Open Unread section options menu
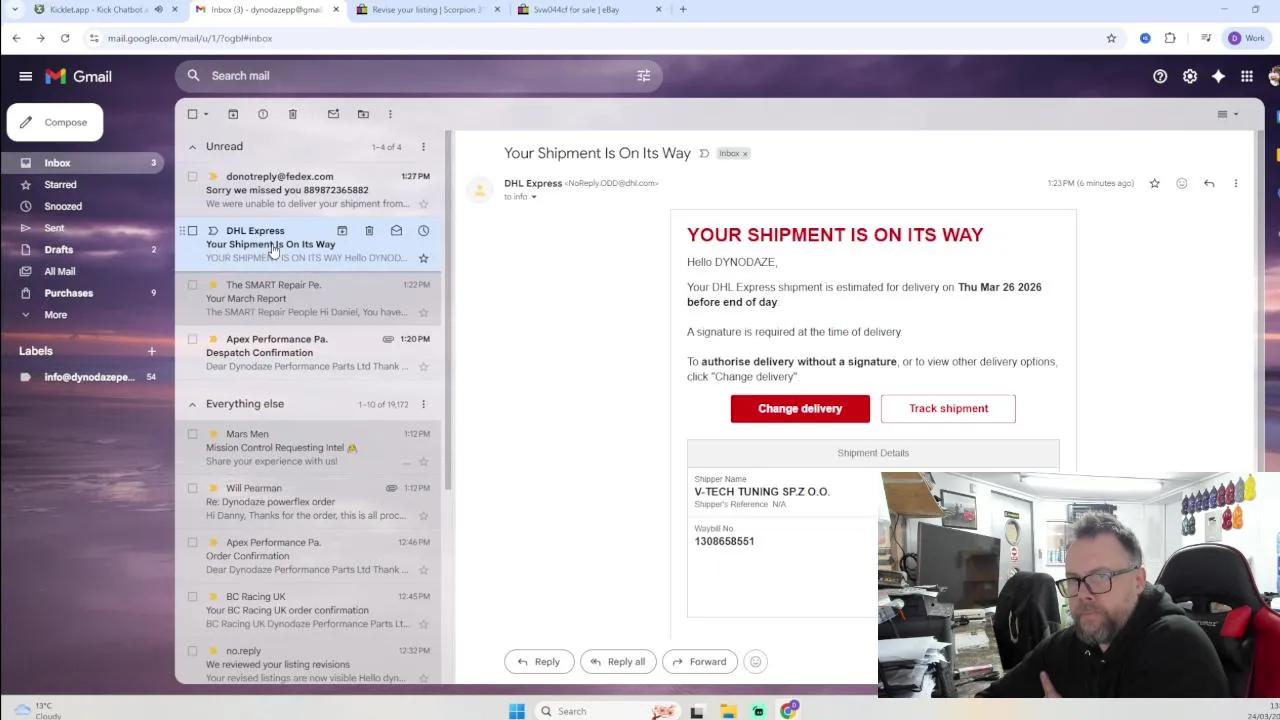Screen dimensions: 1280x720 [423, 147]
